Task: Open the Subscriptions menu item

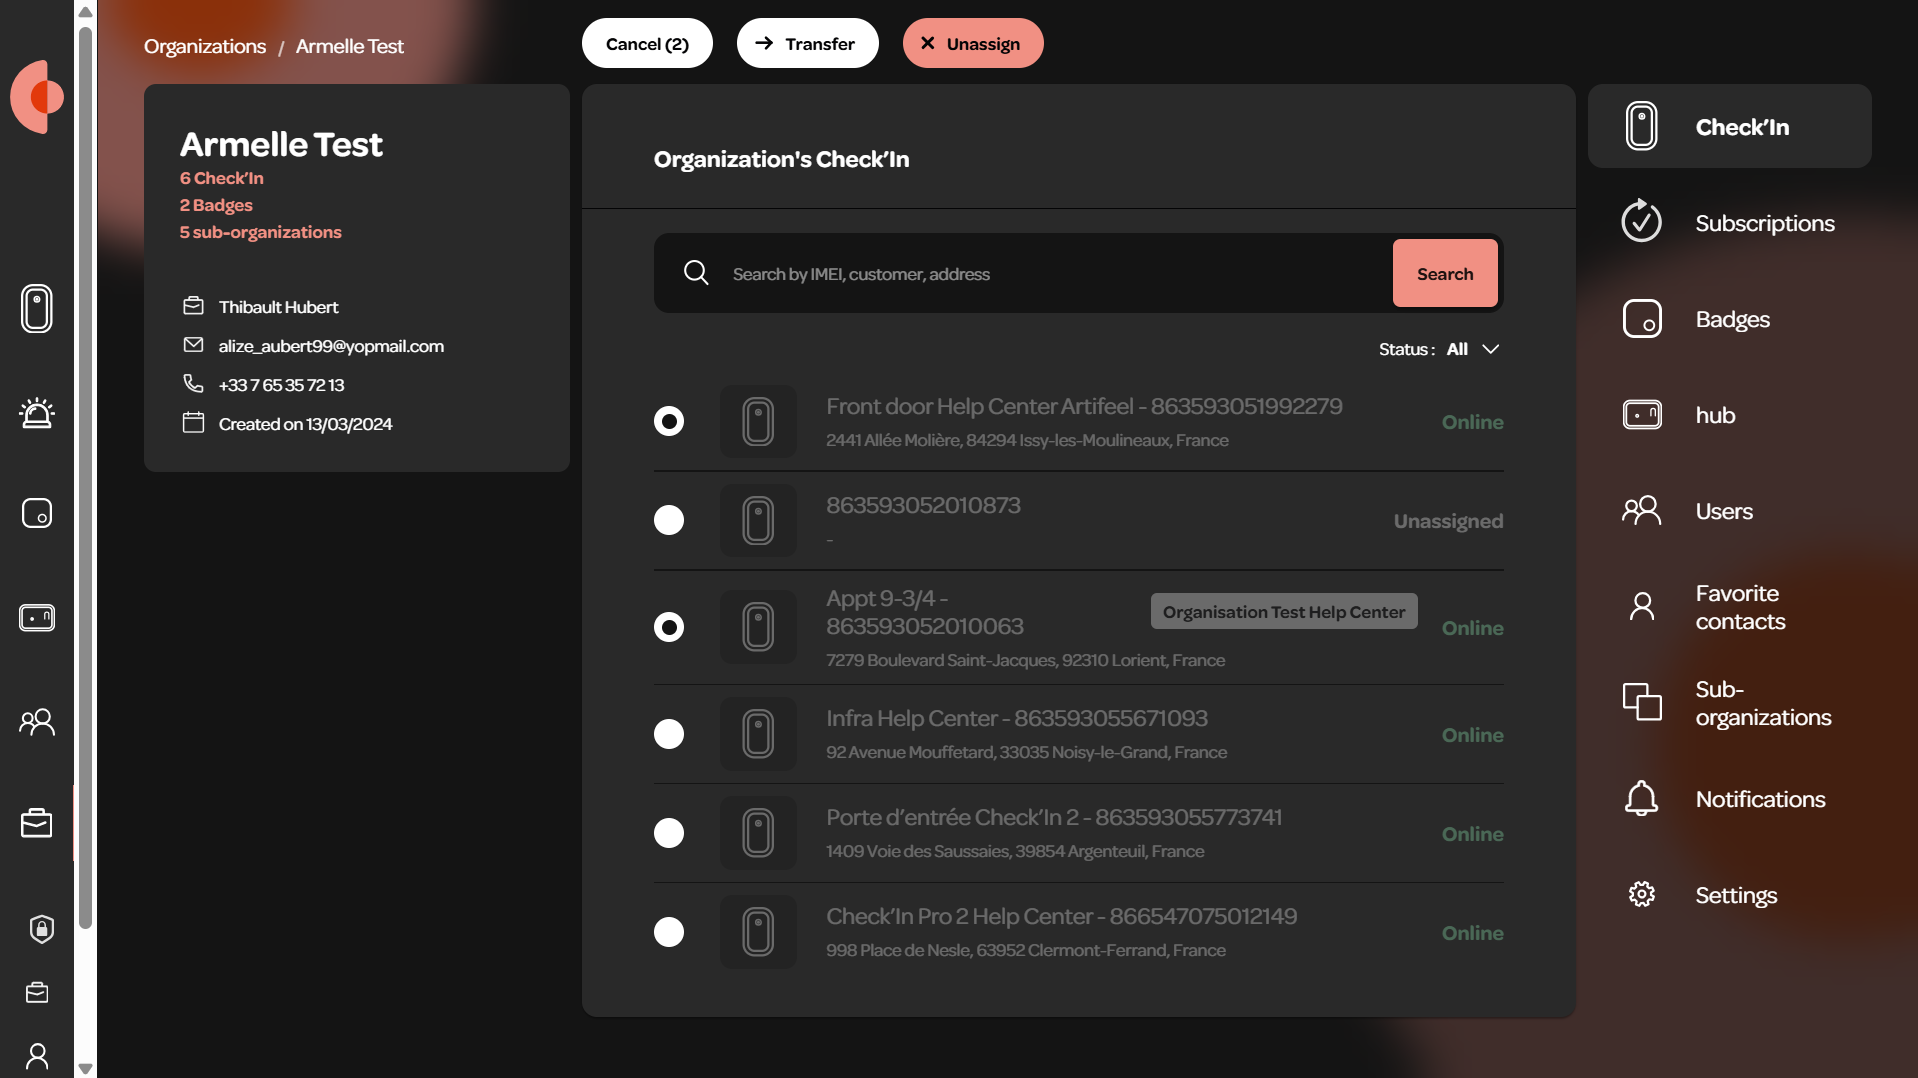Action: 1730,223
